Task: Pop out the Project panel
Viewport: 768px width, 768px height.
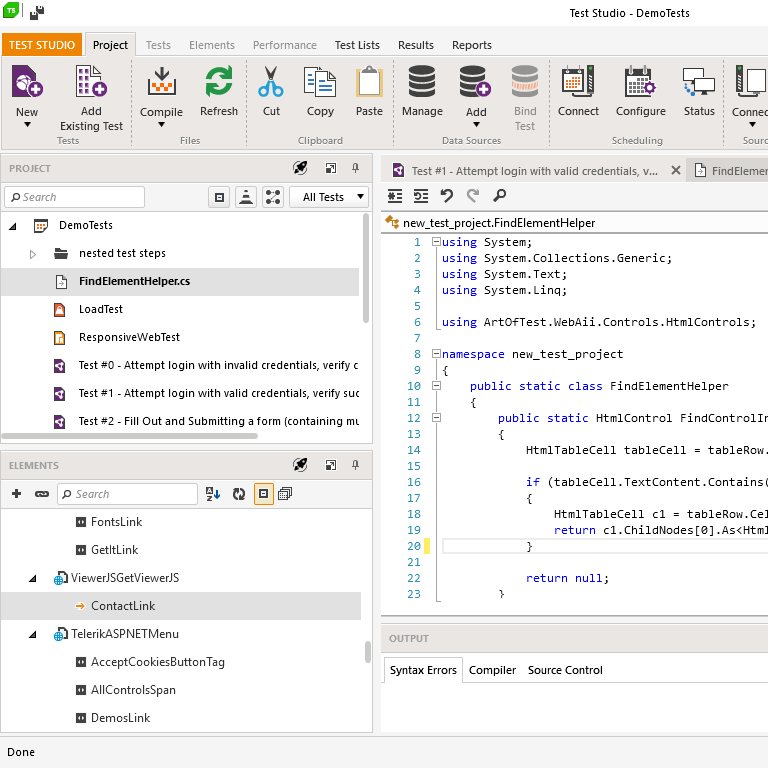Action: coord(331,168)
